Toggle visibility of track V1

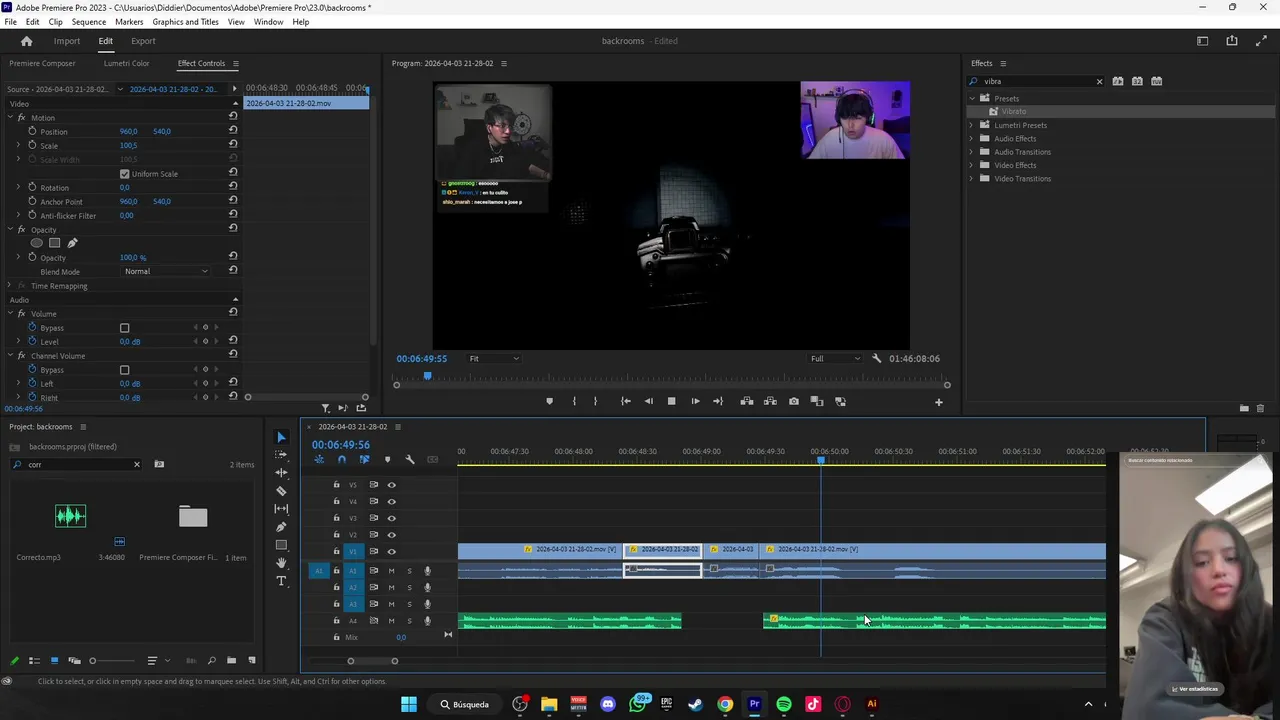point(391,551)
